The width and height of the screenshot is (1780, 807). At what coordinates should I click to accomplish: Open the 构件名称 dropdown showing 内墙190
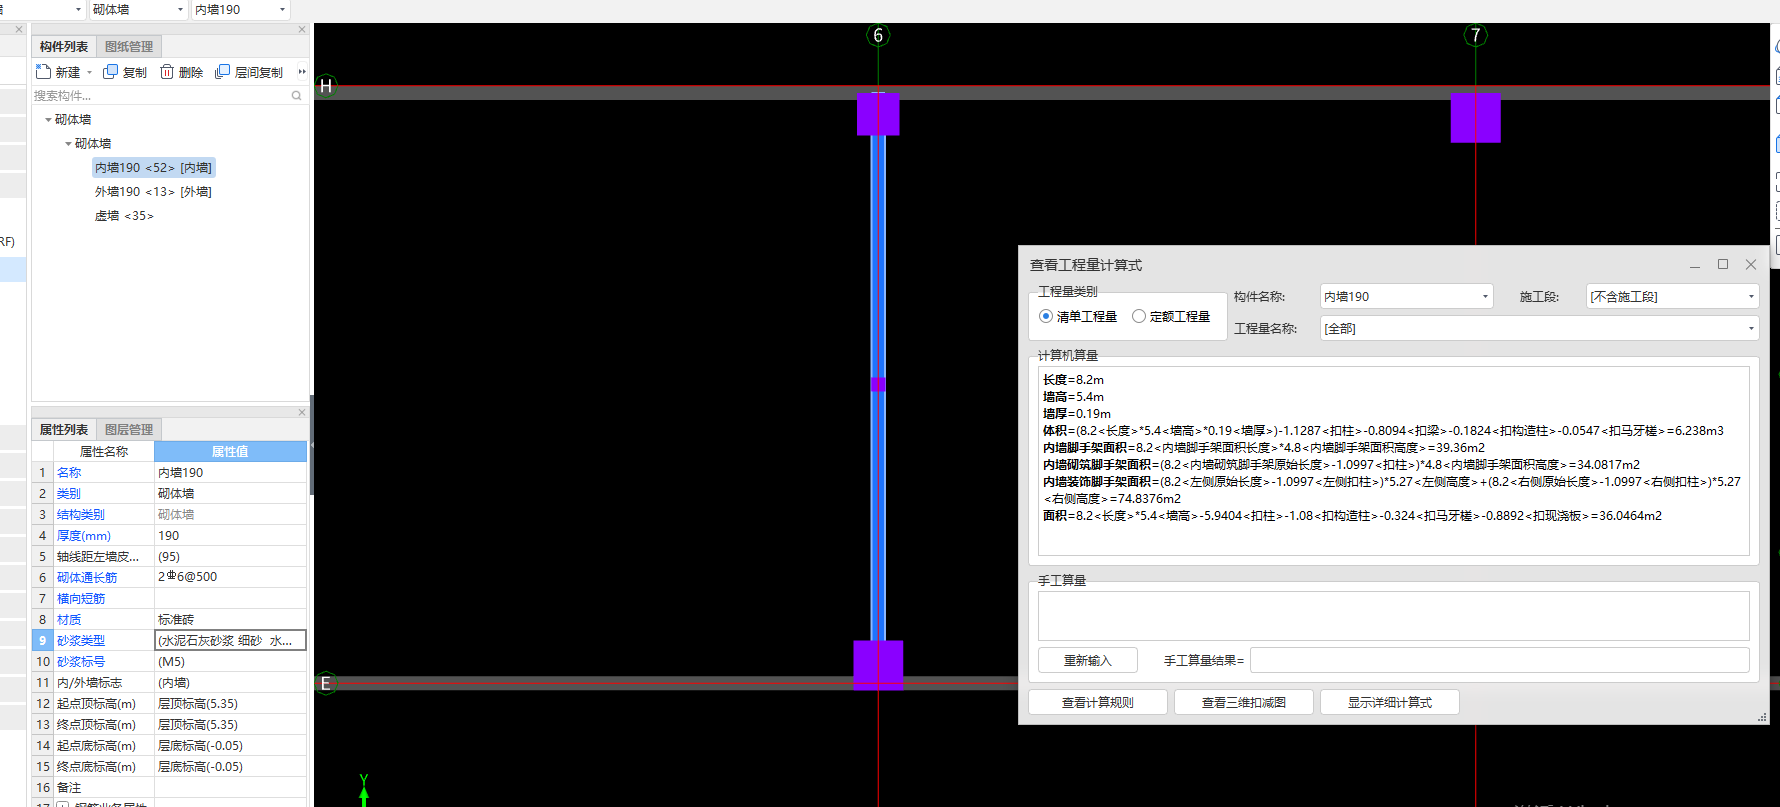click(x=1406, y=297)
